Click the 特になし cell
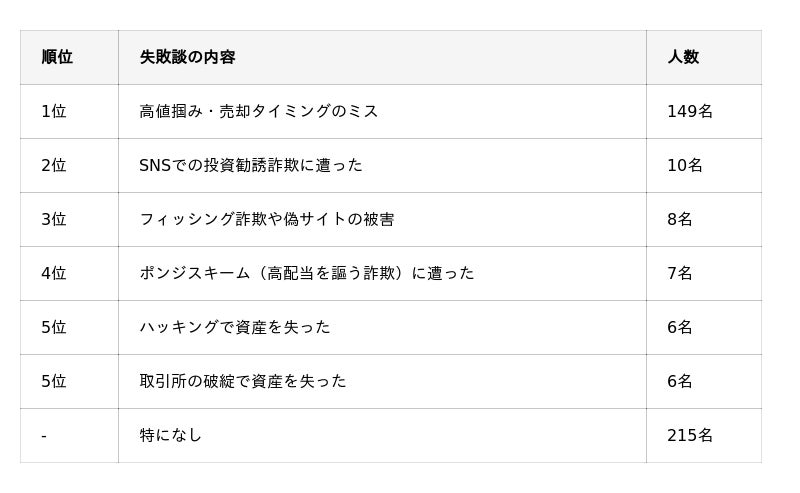The image size is (800, 493). point(171,435)
